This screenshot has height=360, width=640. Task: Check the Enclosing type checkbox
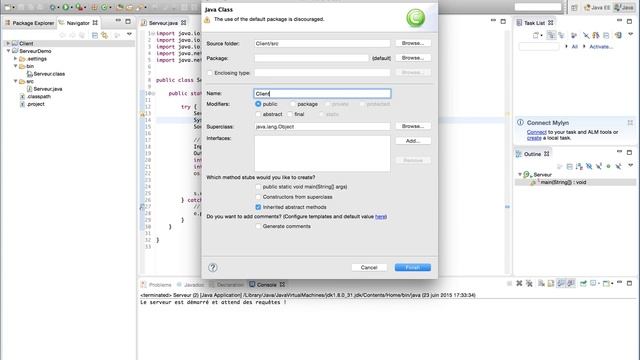pyautogui.click(x=210, y=73)
